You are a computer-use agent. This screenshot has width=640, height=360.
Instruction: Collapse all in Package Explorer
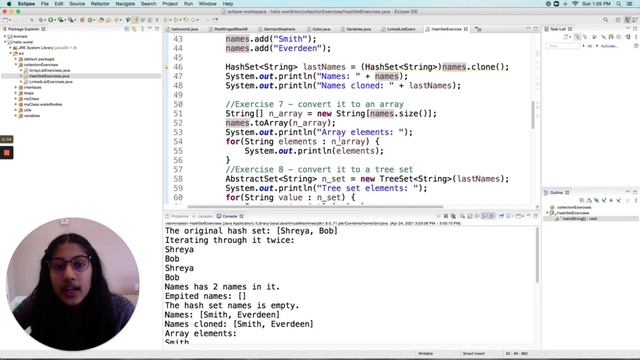click(127, 29)
